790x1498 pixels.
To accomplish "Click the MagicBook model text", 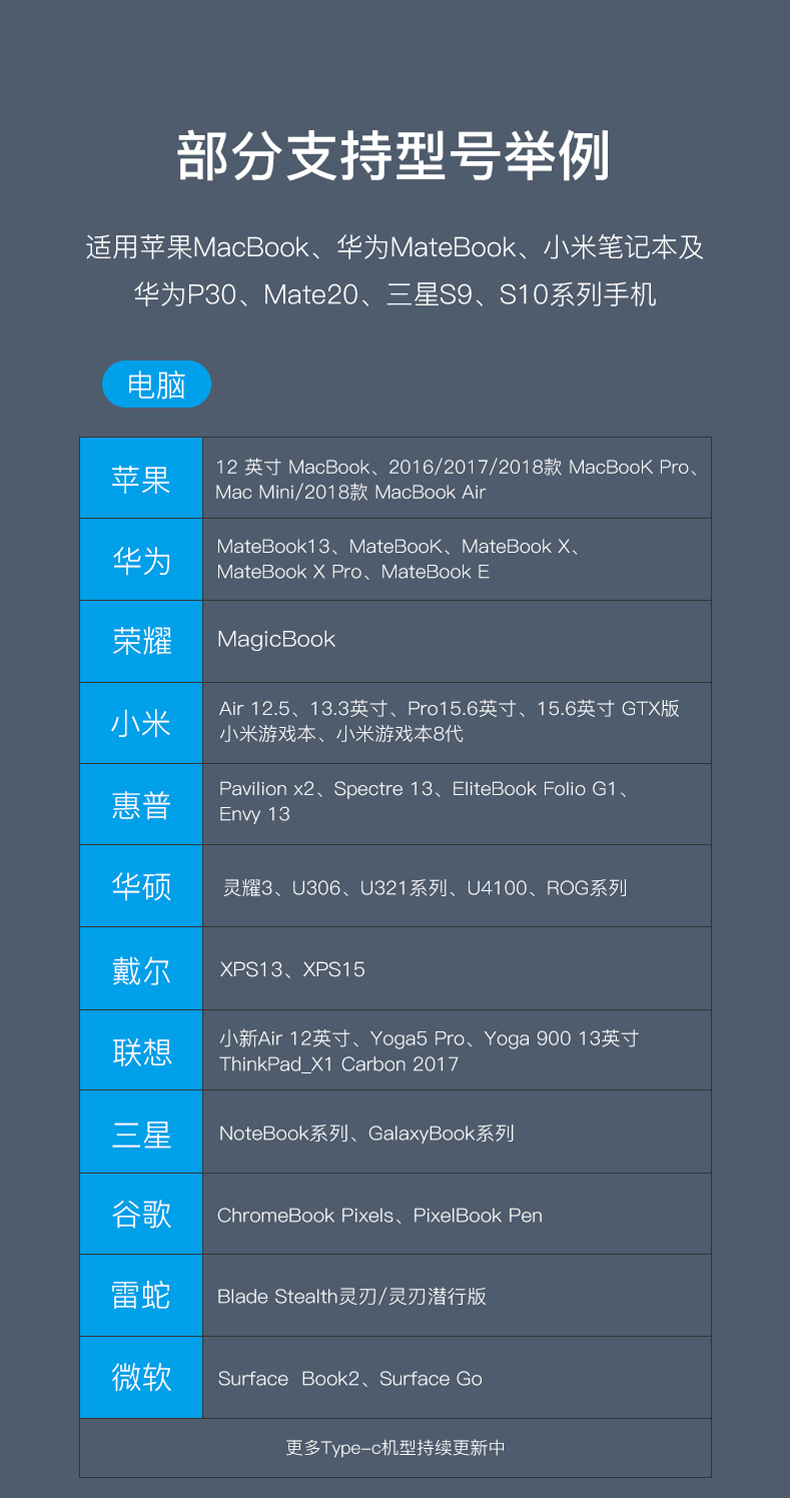I will click(276, 640).
